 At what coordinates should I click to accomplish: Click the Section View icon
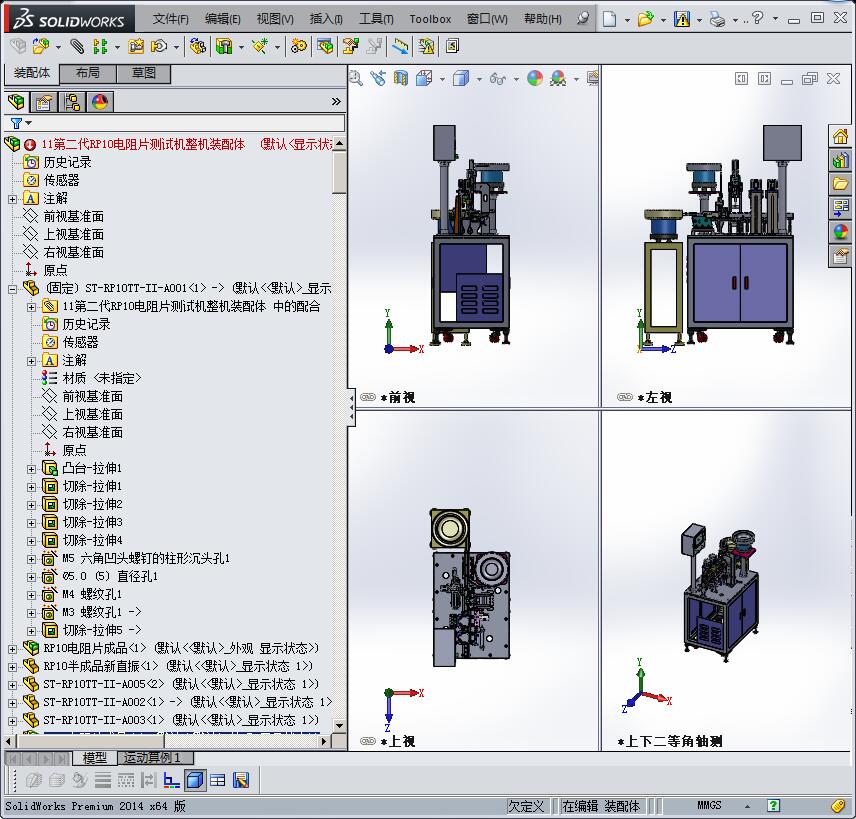(401, 79)
